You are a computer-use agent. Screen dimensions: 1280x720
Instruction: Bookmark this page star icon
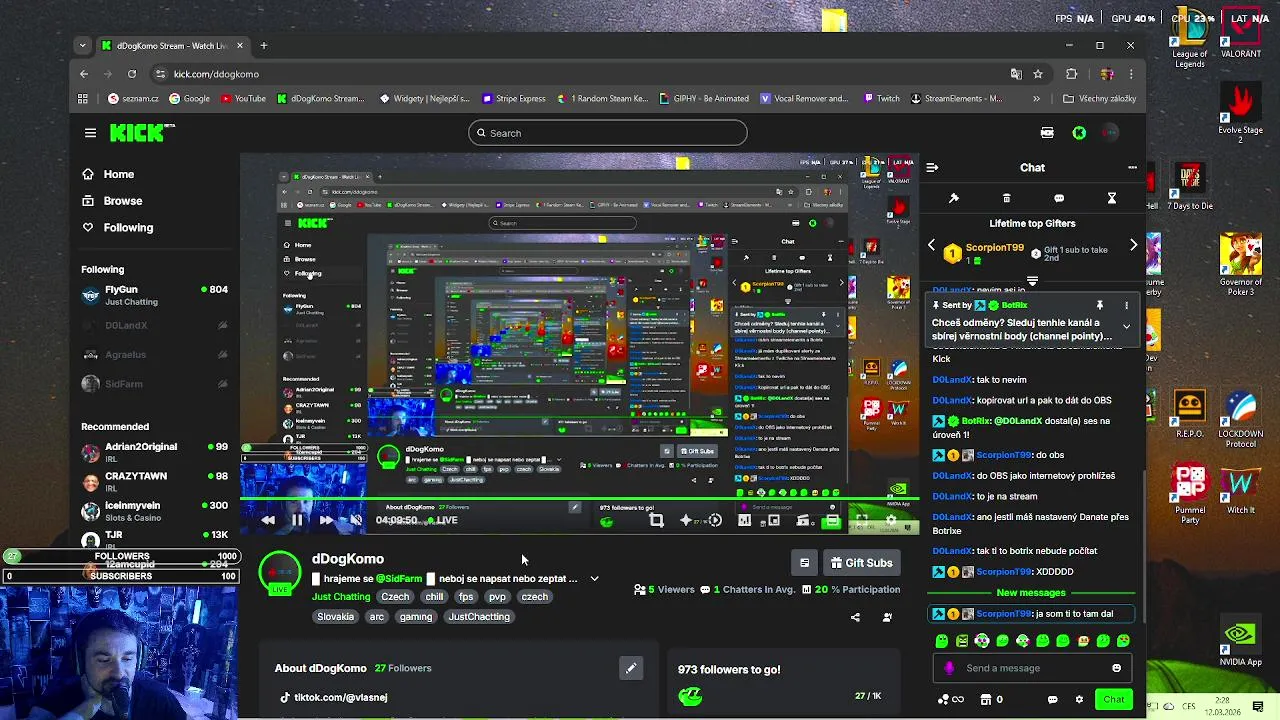point(1038,74)
